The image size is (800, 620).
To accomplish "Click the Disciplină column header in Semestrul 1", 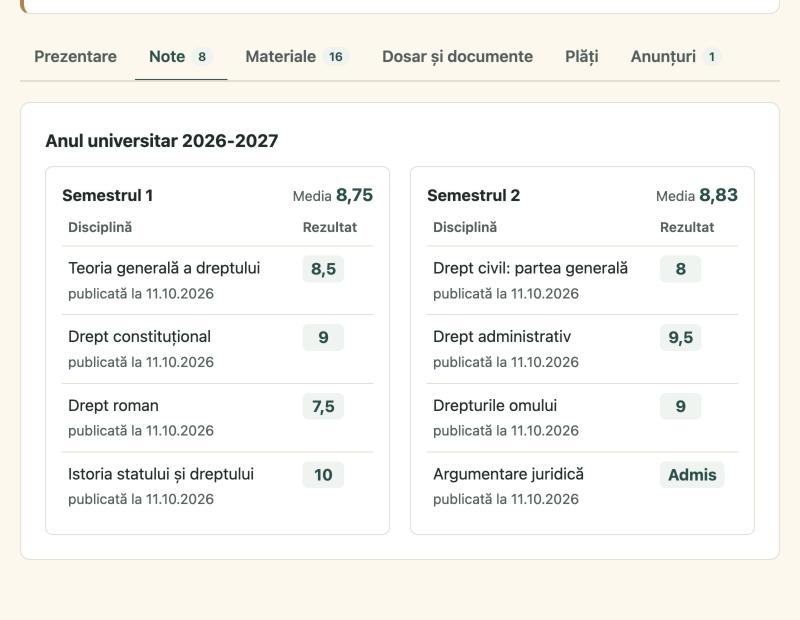I will 100,227.
